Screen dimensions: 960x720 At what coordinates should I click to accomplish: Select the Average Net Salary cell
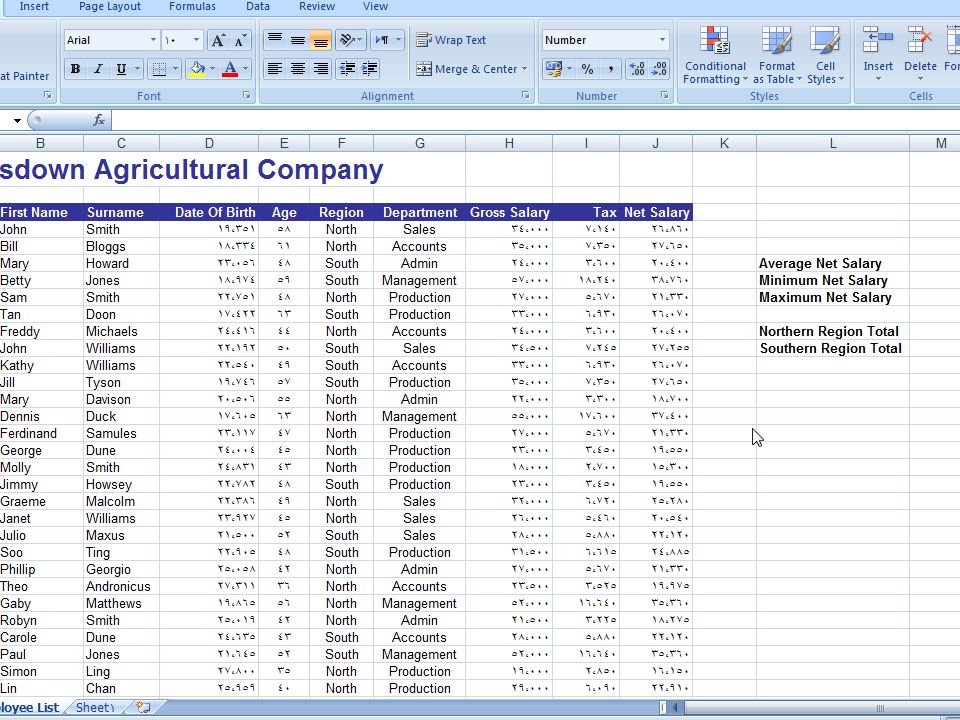click(x=833, y=263)
